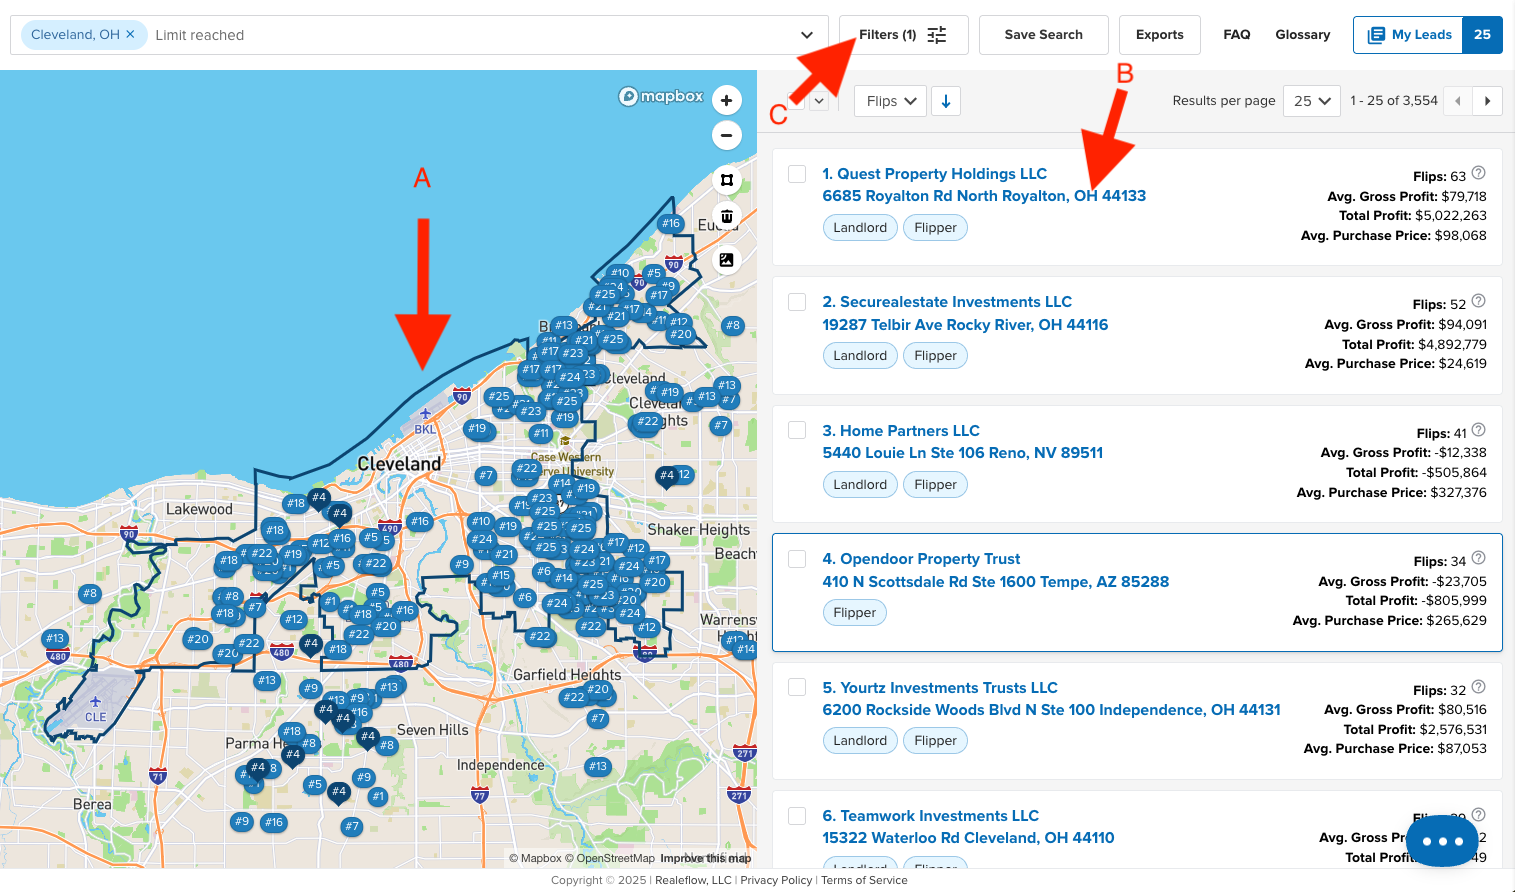Delete drawn shape with trash icon
This screenshot has height=892, width=1515.
(x=727, y=217)
